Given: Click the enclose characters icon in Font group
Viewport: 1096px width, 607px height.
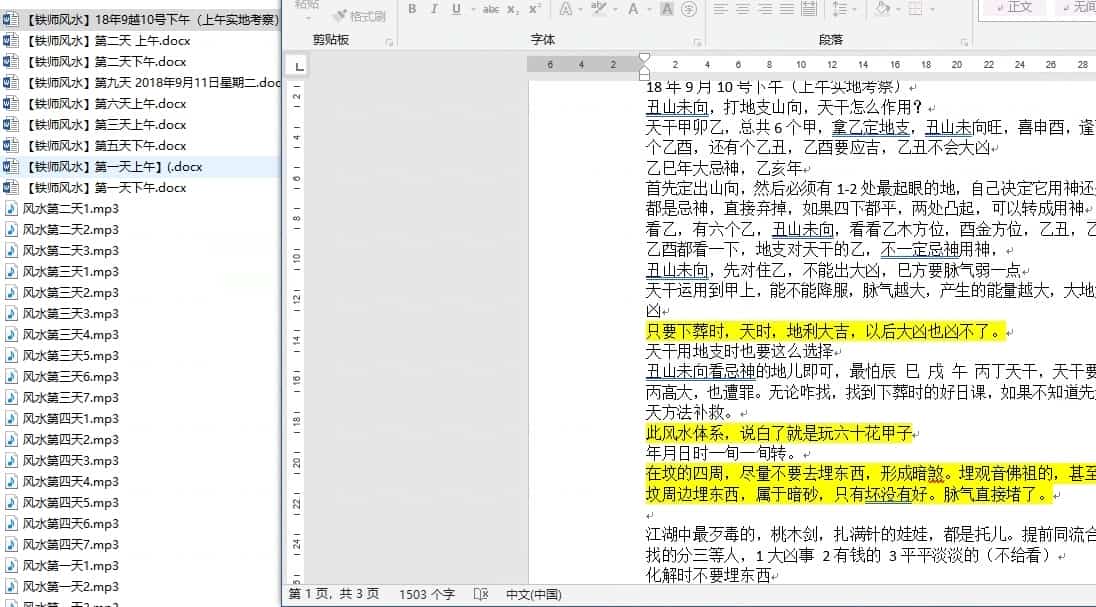Looking at the screenshot, I should (690, 9).
